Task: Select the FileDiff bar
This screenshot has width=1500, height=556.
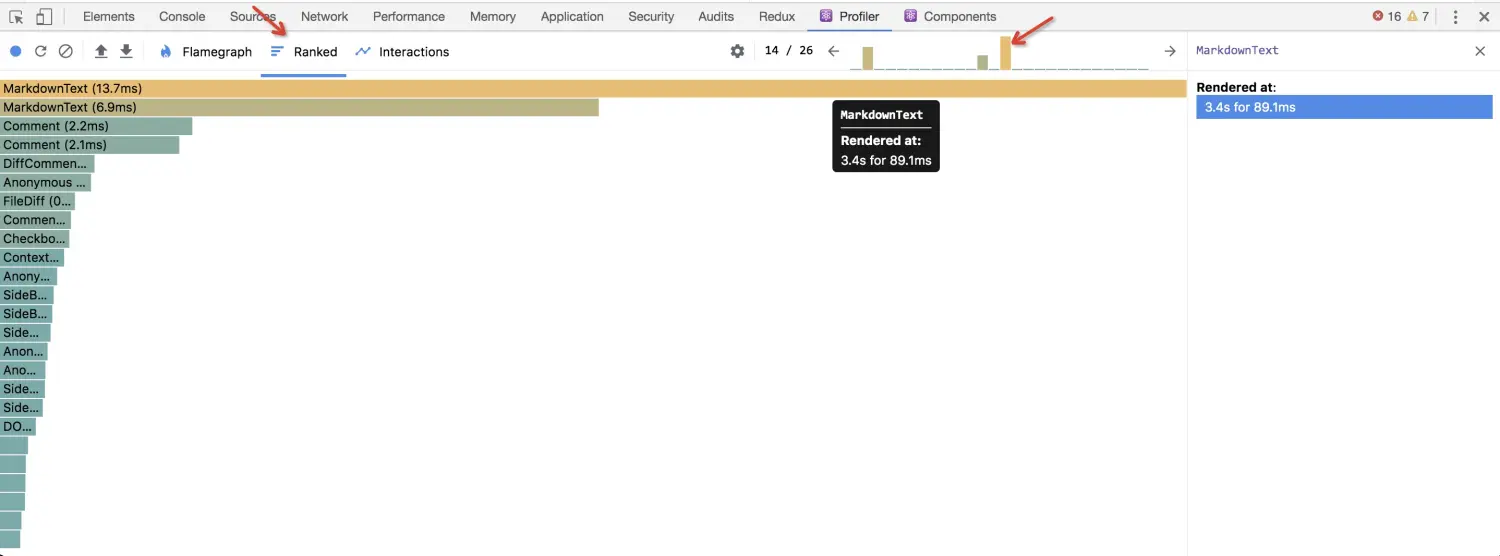Action: pos(37,201)
